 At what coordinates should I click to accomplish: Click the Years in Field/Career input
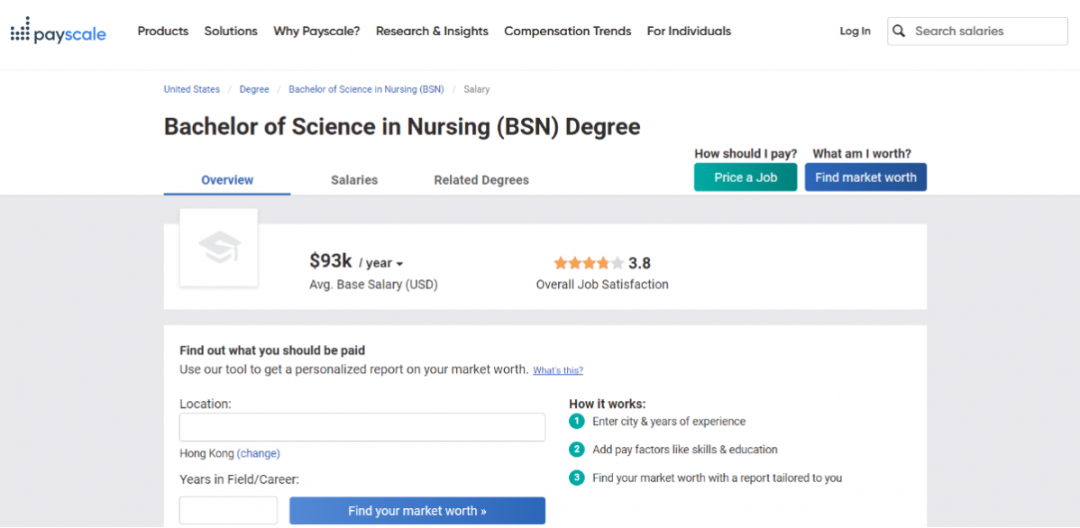(x=229, y=510)
